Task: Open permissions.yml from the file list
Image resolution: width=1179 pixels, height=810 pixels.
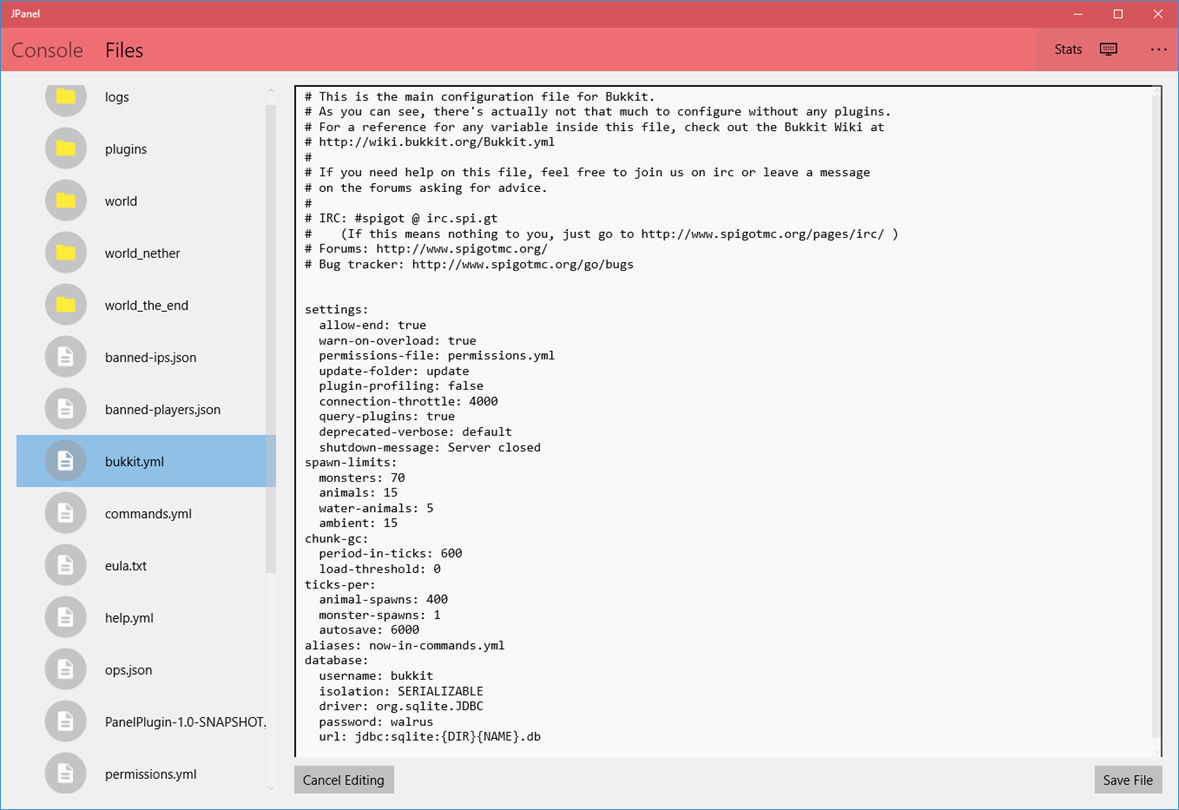Action: 150,774
